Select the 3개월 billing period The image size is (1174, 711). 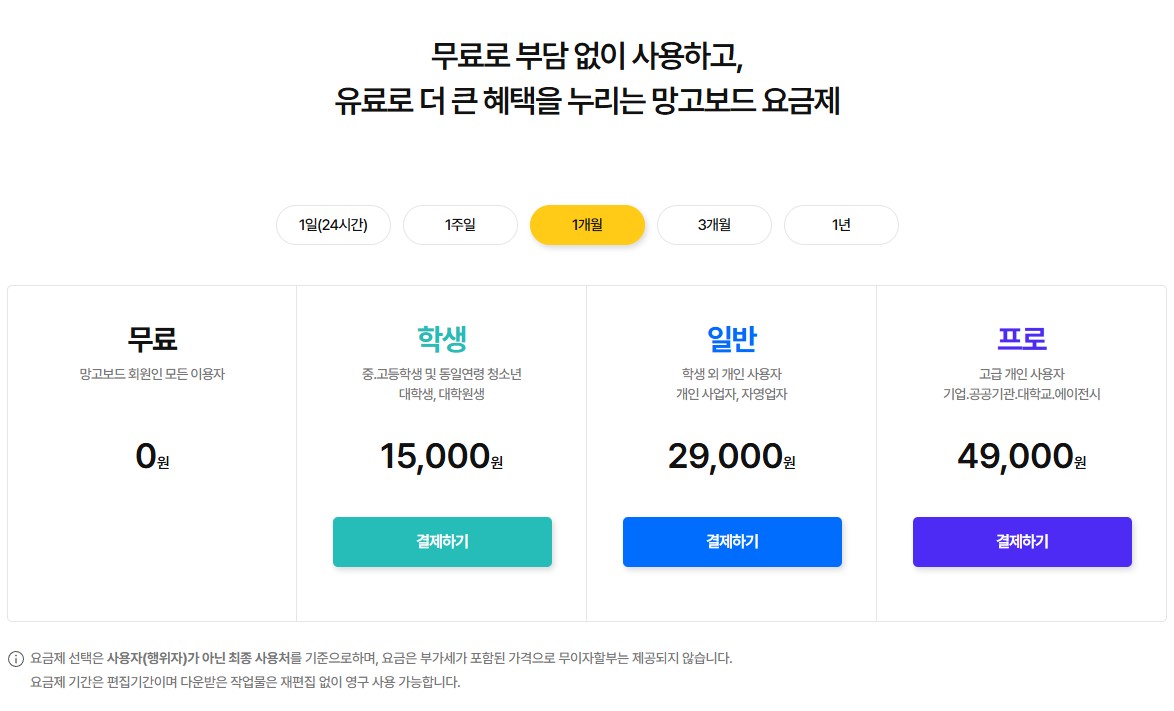[714, 225]
